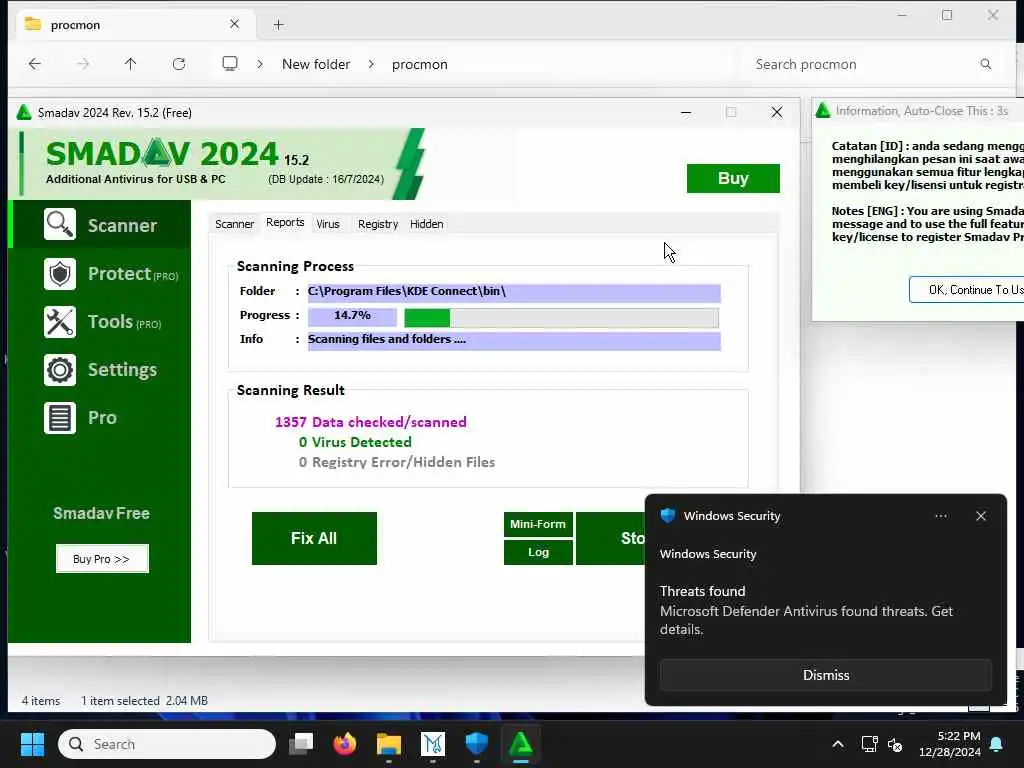Screen dimensions: 1024x768
Task: Click the network icon in system tray
Action: (x=869, y=744)
